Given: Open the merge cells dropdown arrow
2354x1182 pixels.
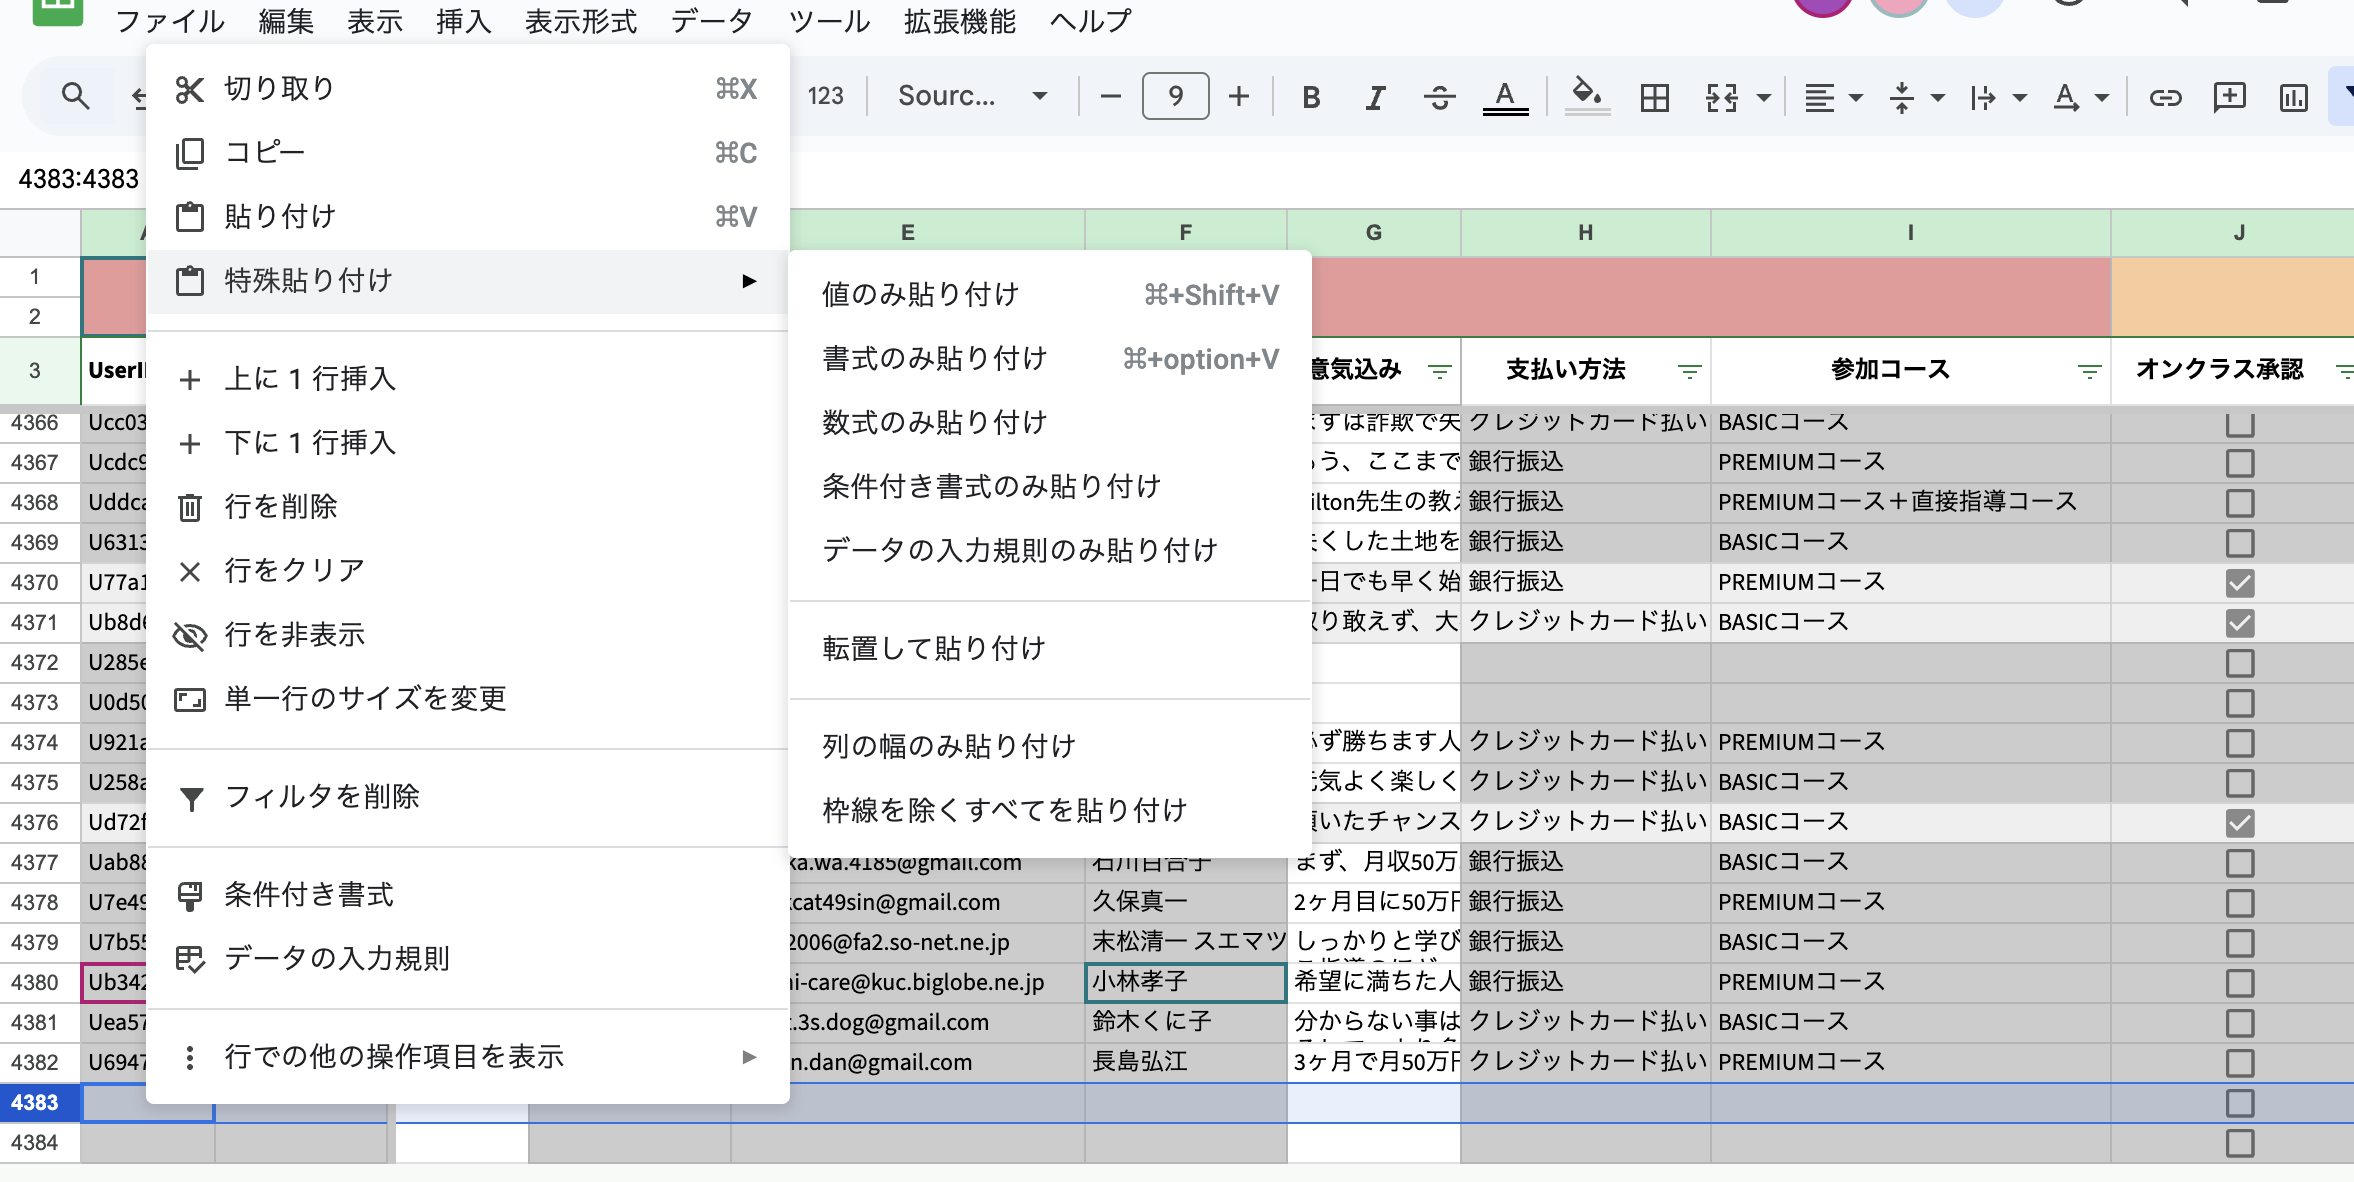Looking at the screenshot, I should click(1765, 96).
